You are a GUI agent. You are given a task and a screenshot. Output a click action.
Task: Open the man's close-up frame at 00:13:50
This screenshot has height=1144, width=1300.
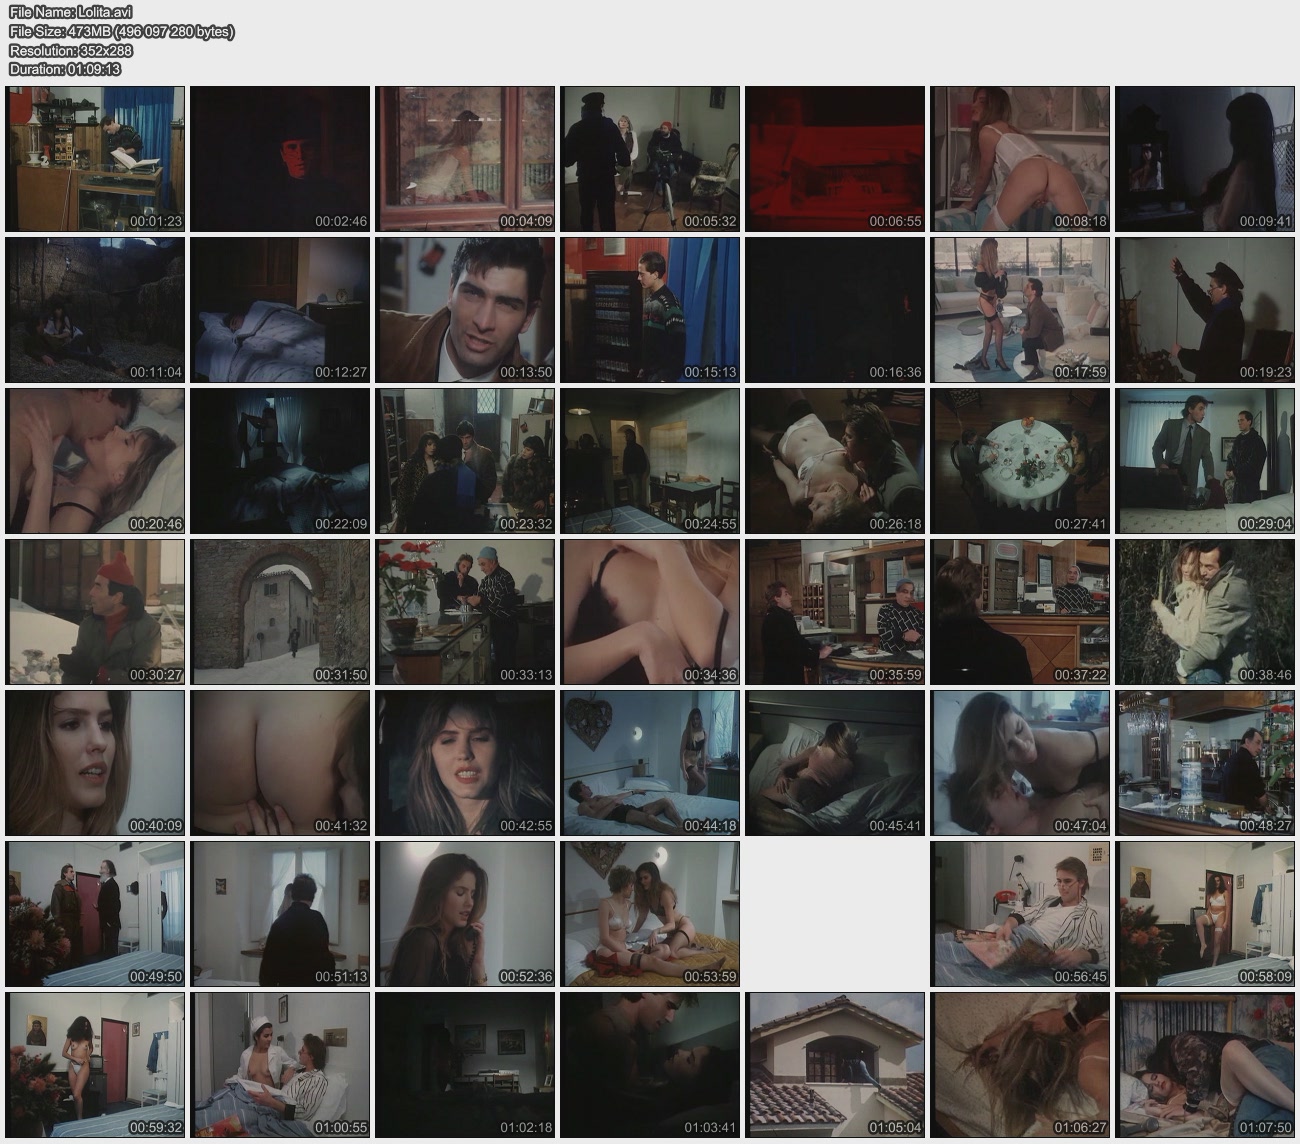pyautogui.click(x=465, y=310)
